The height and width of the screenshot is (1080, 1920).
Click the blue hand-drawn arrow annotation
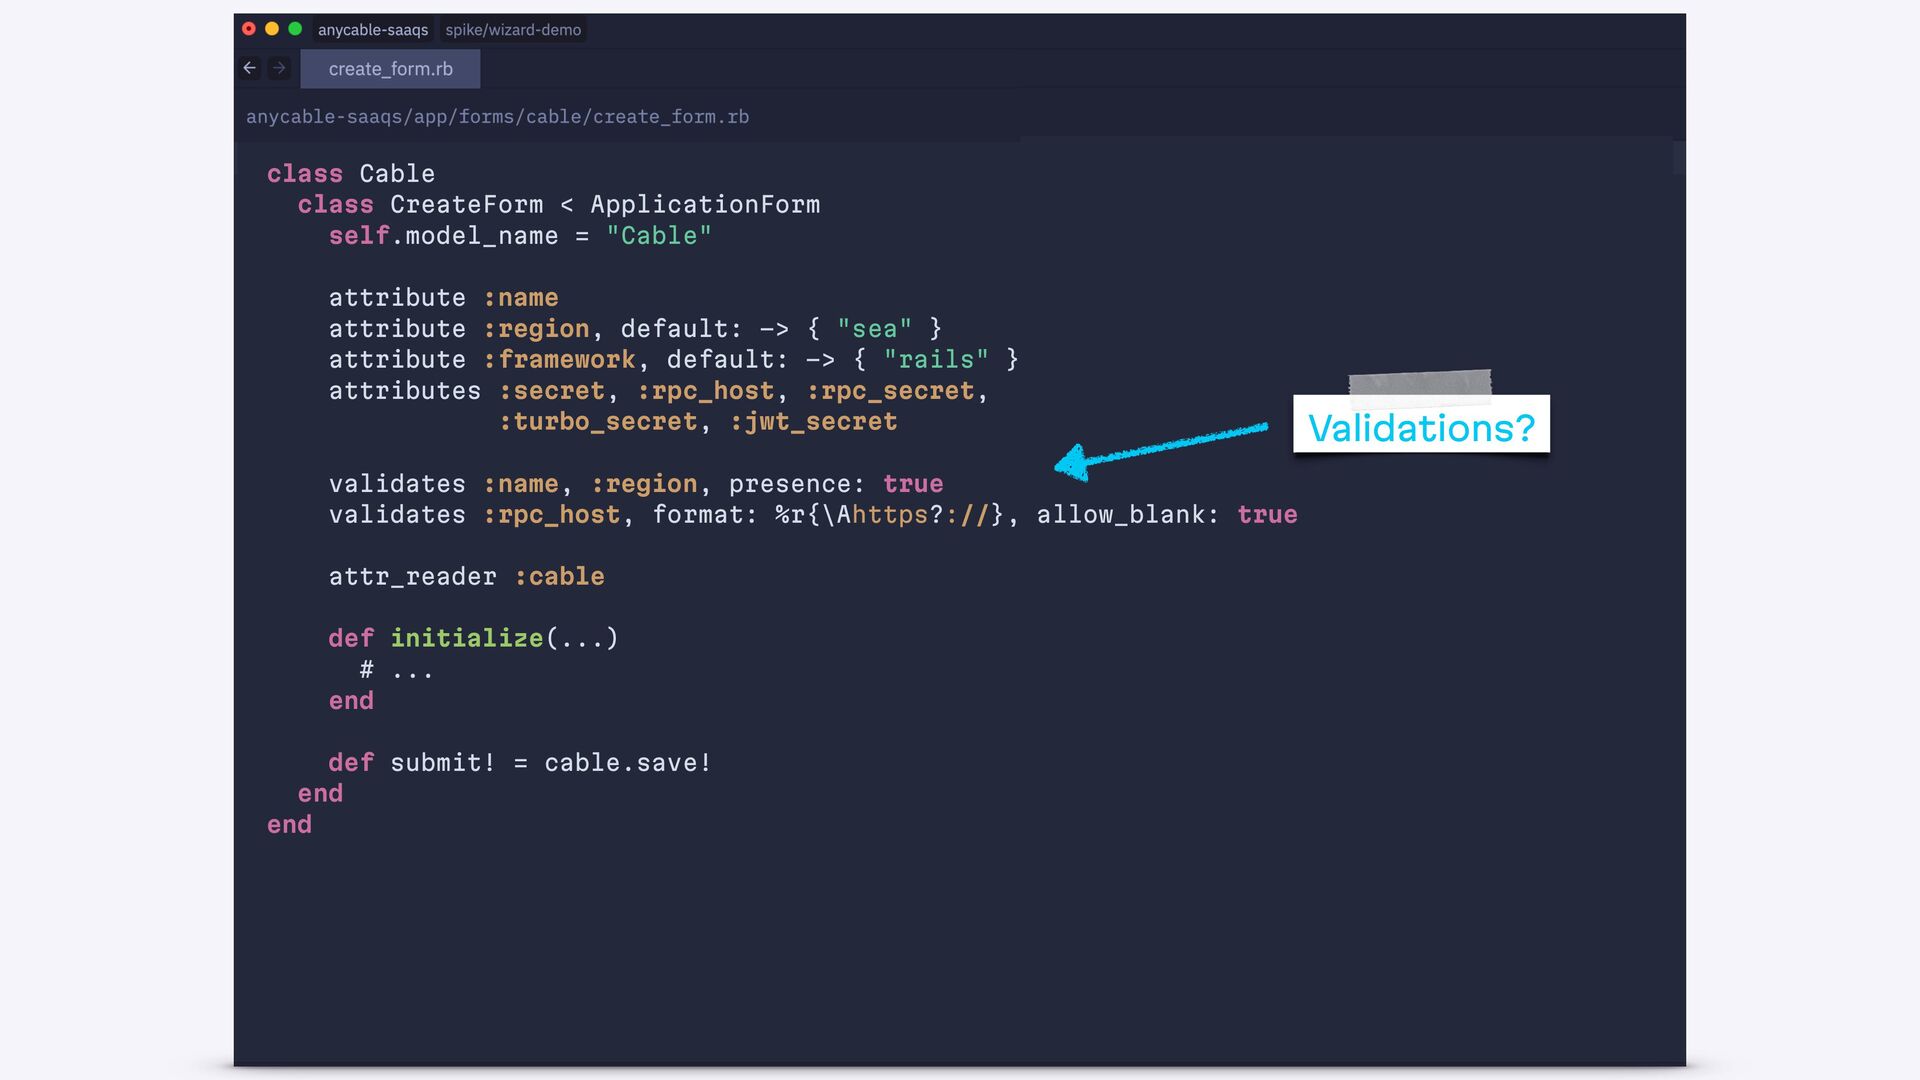(1160, 447)
